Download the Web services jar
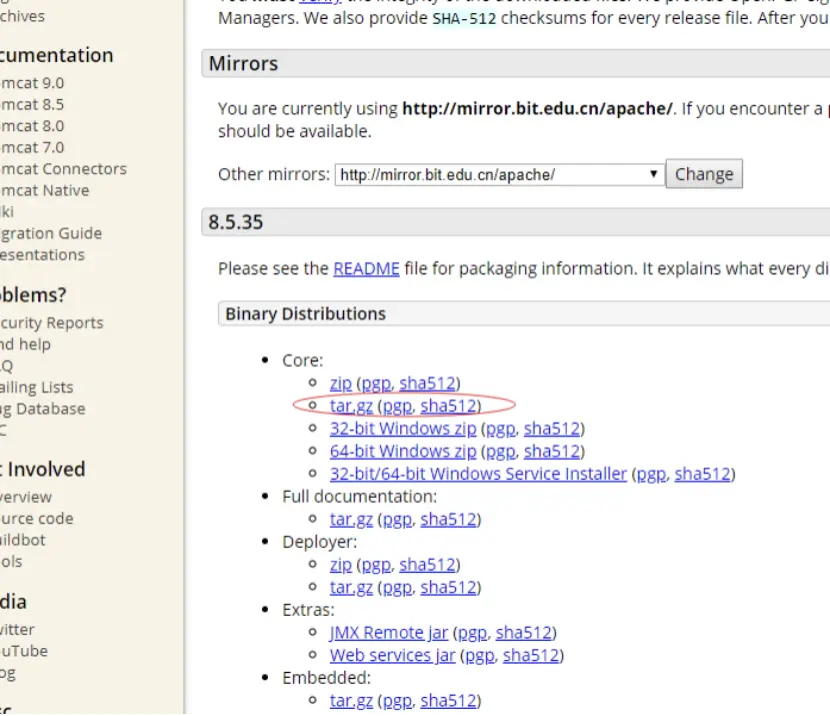 (392, 656)
